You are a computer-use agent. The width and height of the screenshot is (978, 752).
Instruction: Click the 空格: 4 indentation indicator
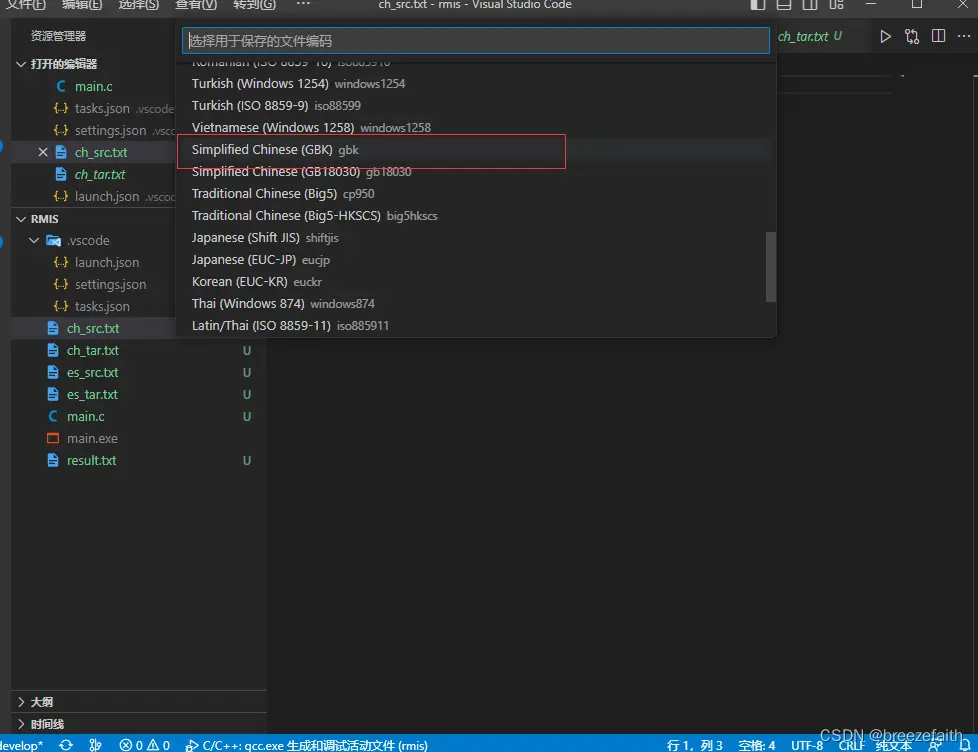coord(757,745)
